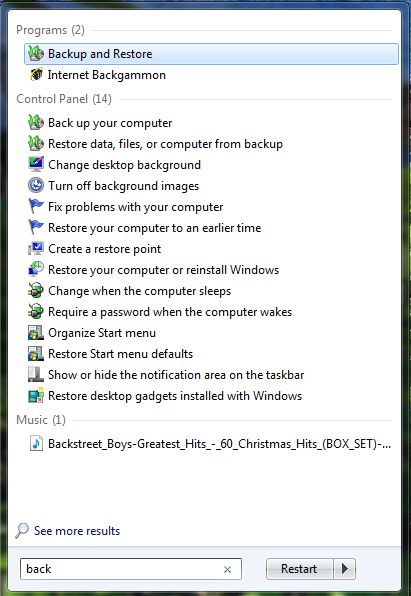Expand the shutdown options arrow beside Restart
The image size is (411, 596).
pyautogui.click(x=344, y=569)
